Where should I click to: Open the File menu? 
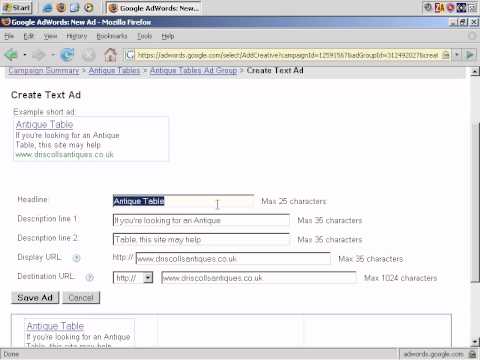coord(9,36)
